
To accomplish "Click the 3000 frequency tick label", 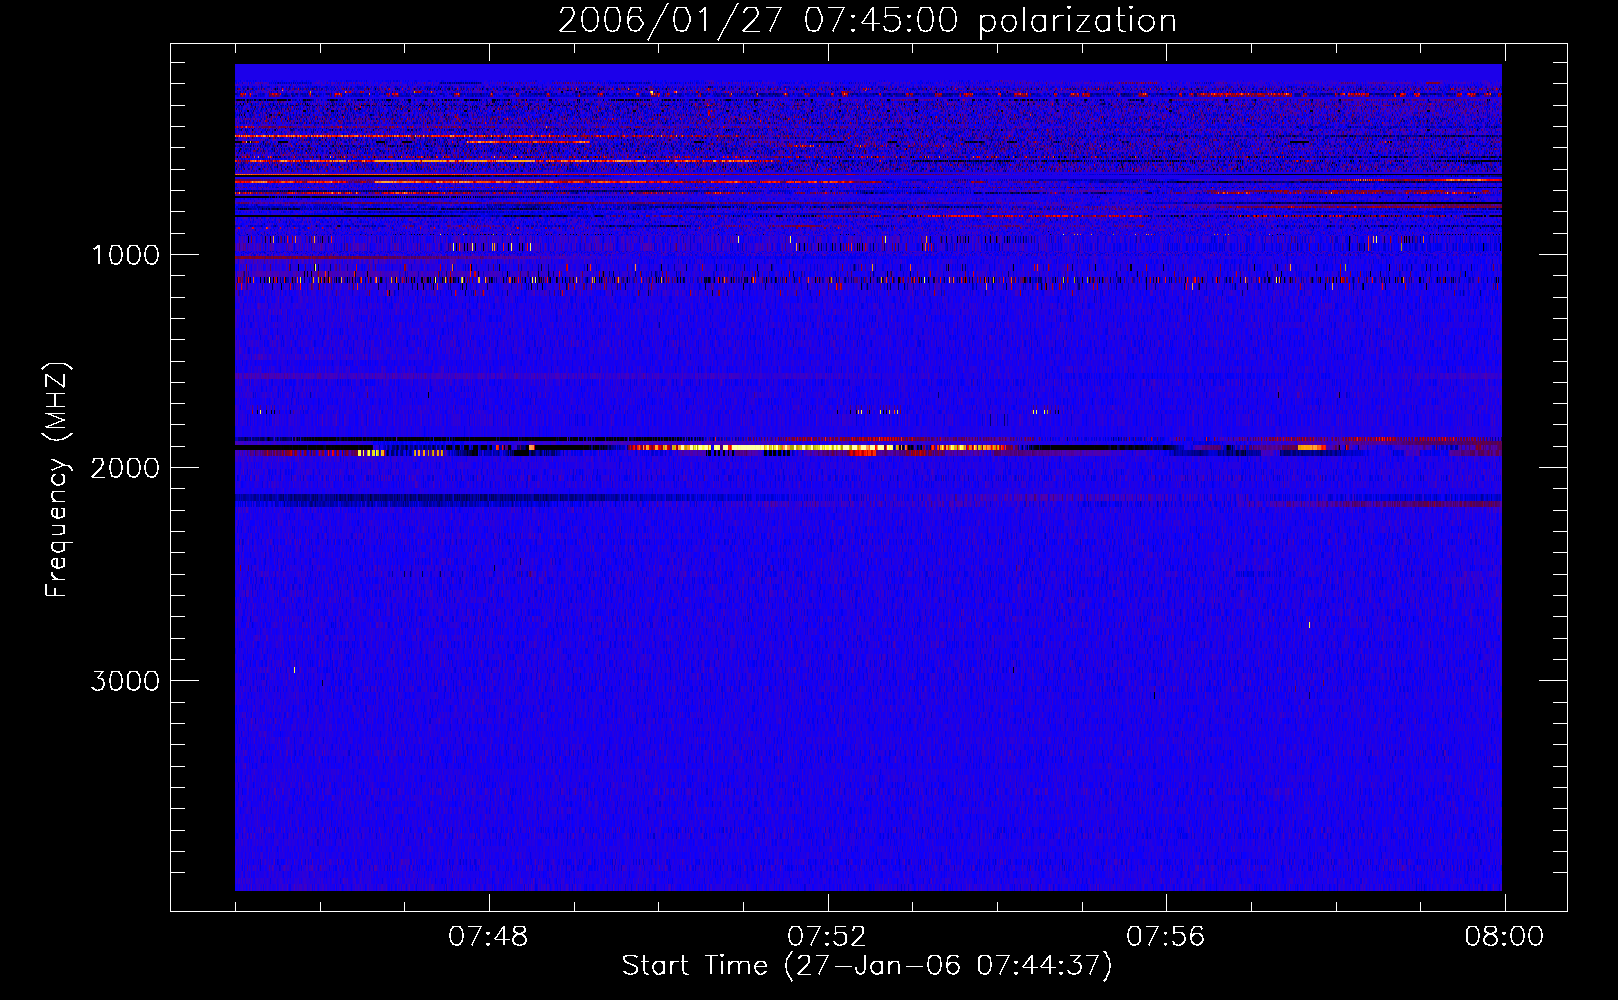I will click(125, 681).
